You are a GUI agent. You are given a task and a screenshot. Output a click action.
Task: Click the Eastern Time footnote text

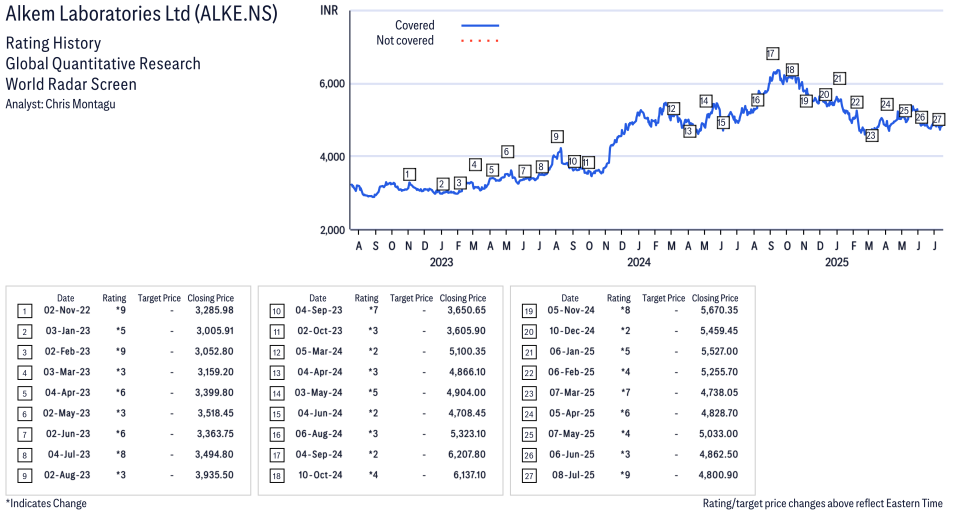click(x=823, y=503)
